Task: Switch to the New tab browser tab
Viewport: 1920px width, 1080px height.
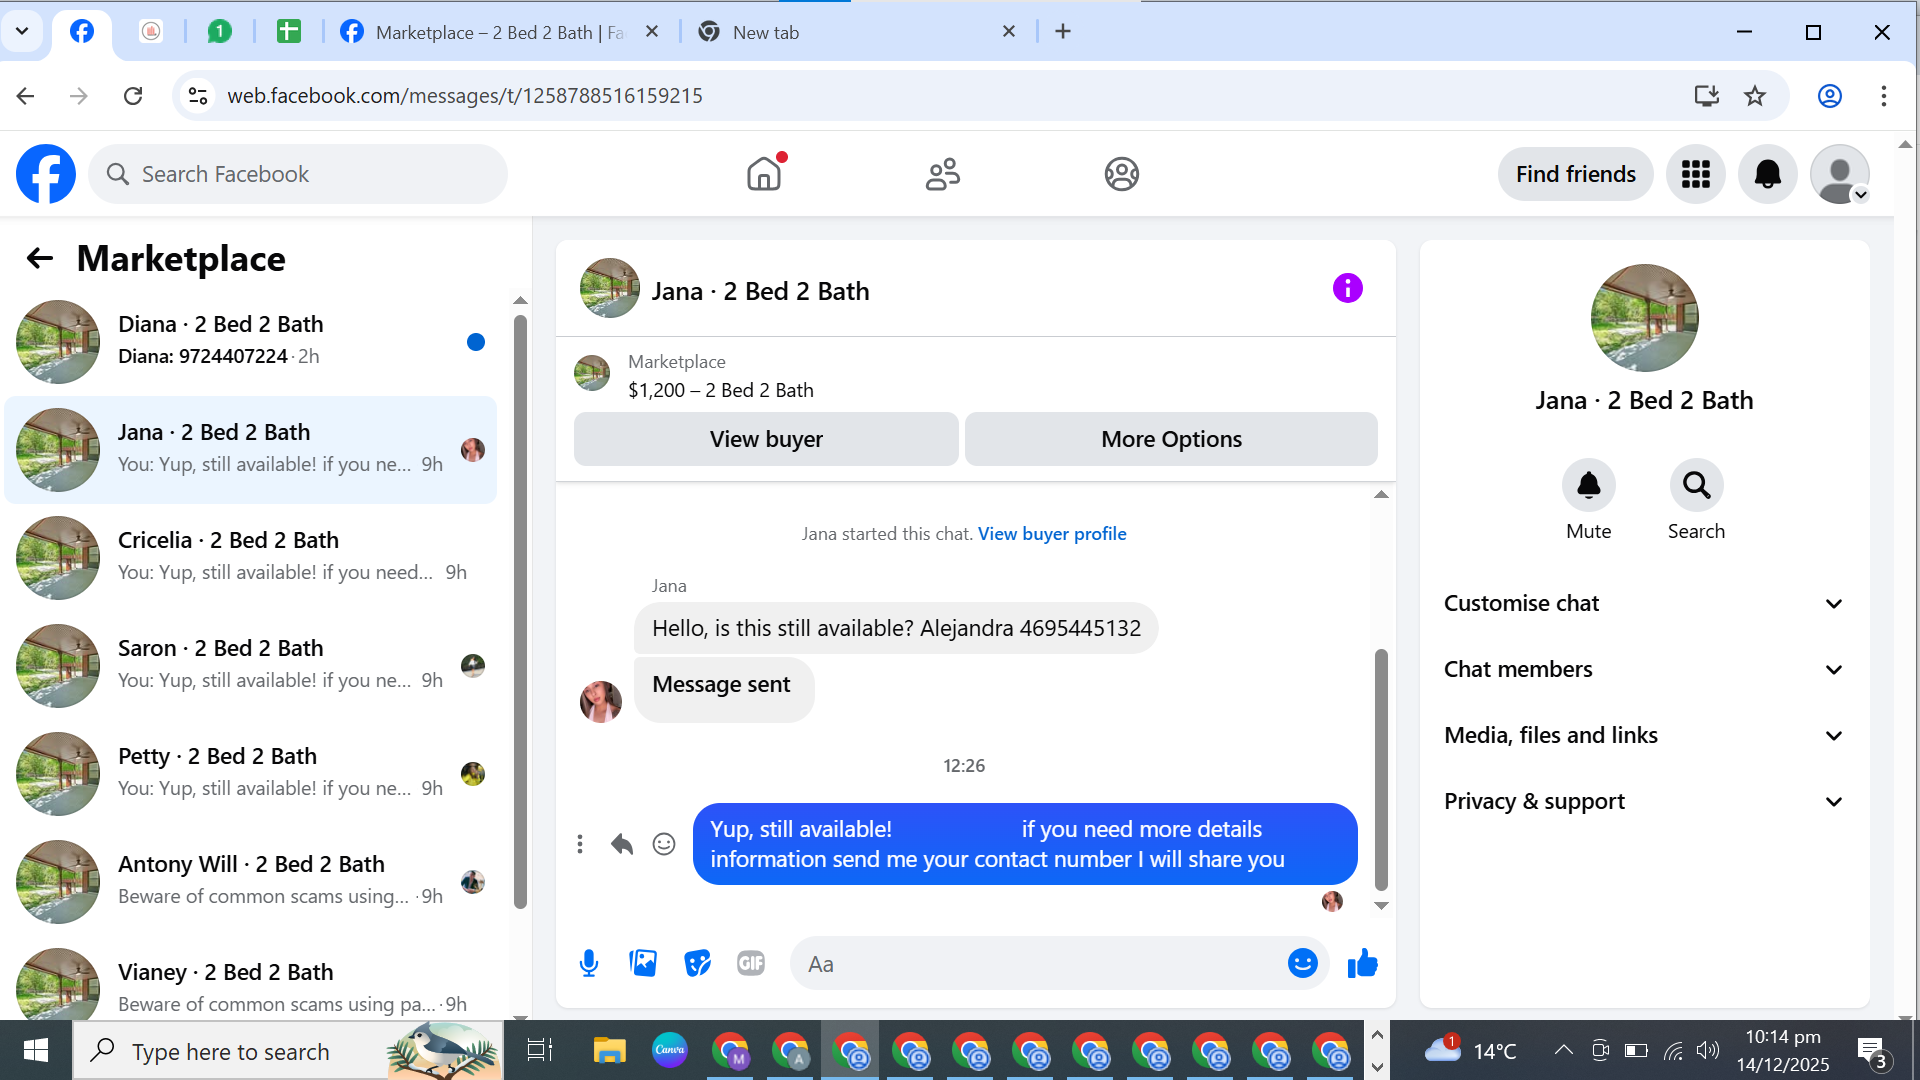Action: [765, 32]
